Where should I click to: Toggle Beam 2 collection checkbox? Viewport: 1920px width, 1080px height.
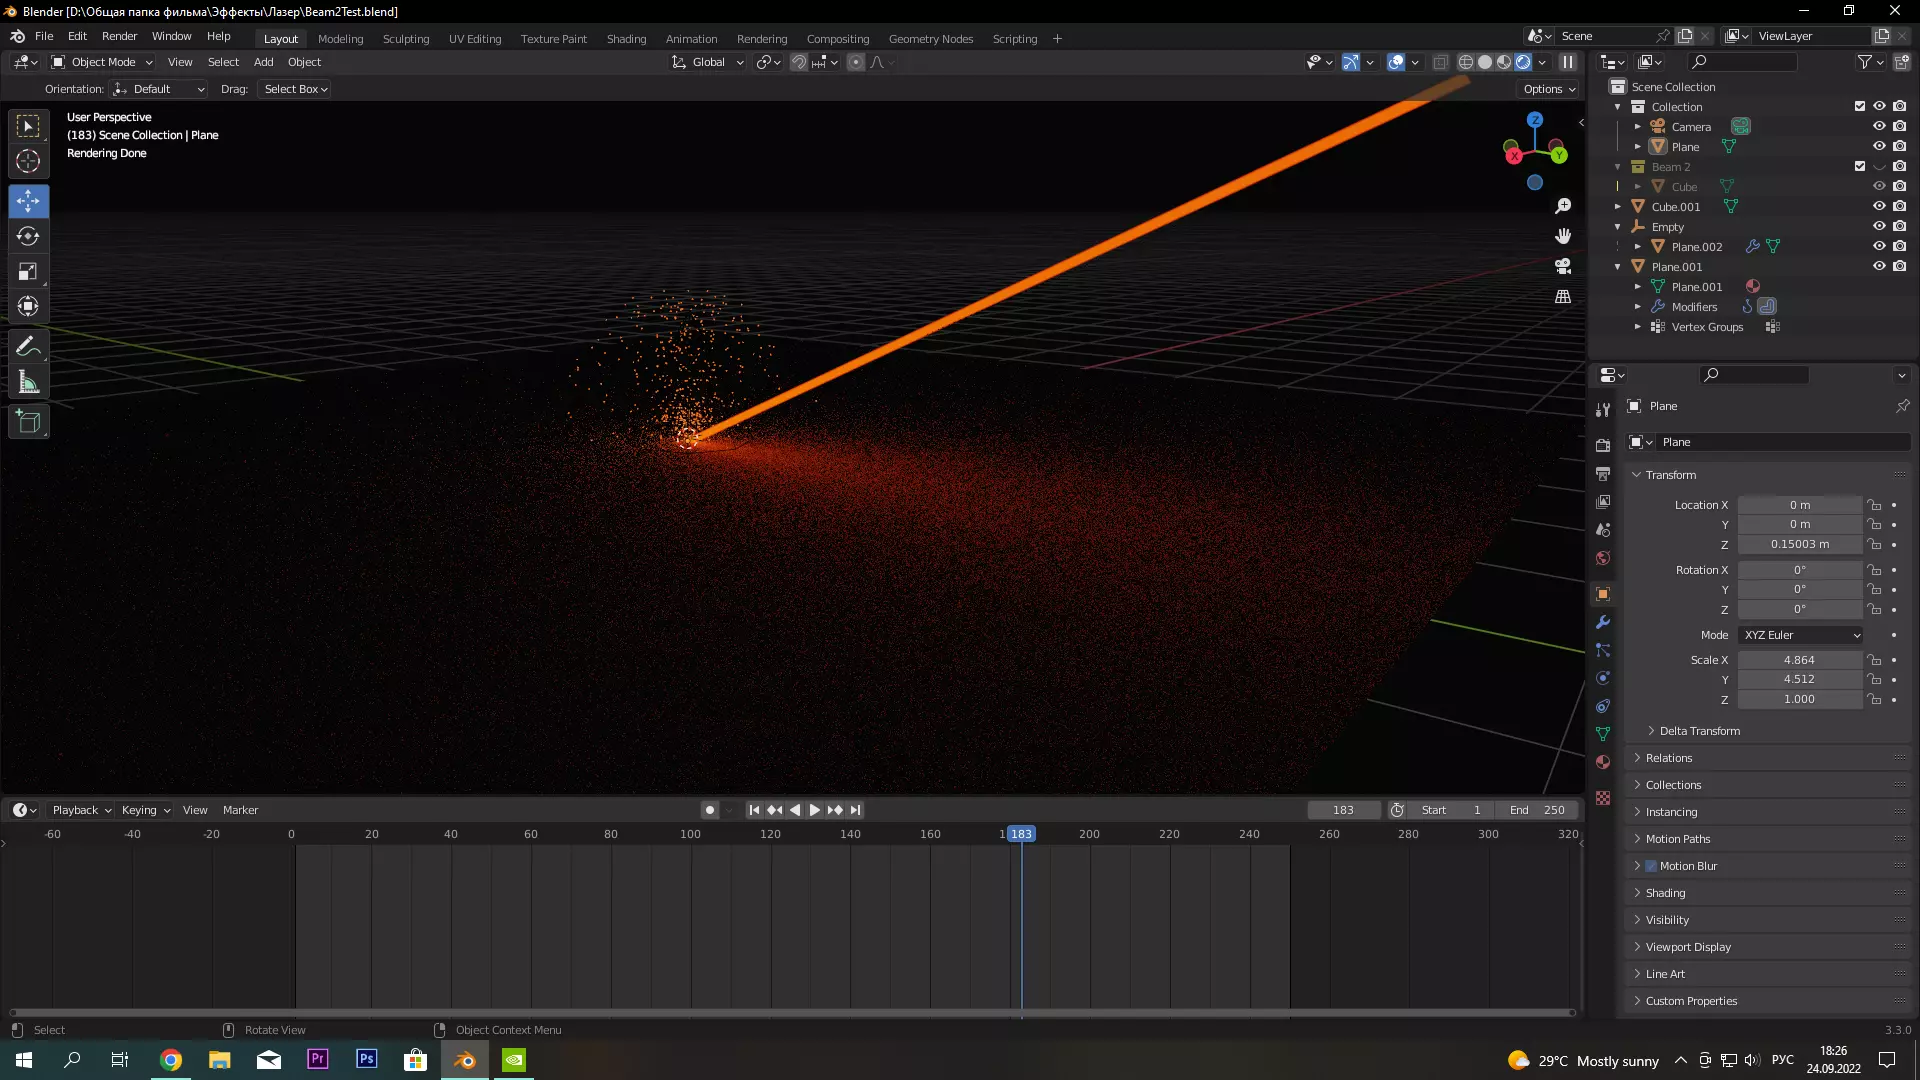point(1860,167)
